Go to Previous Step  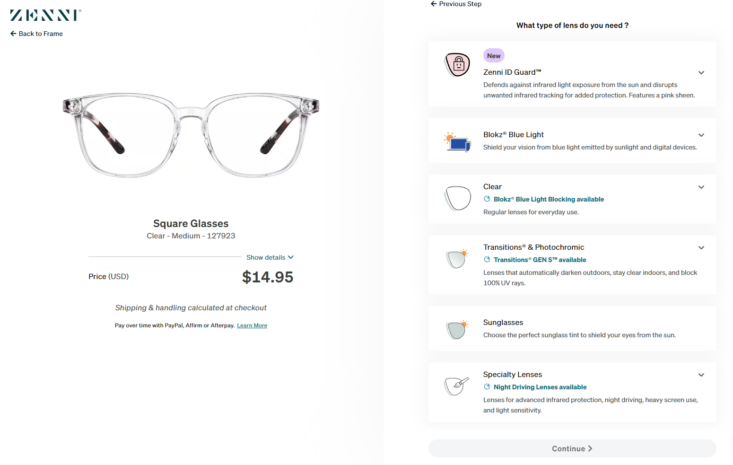[456, 4]
